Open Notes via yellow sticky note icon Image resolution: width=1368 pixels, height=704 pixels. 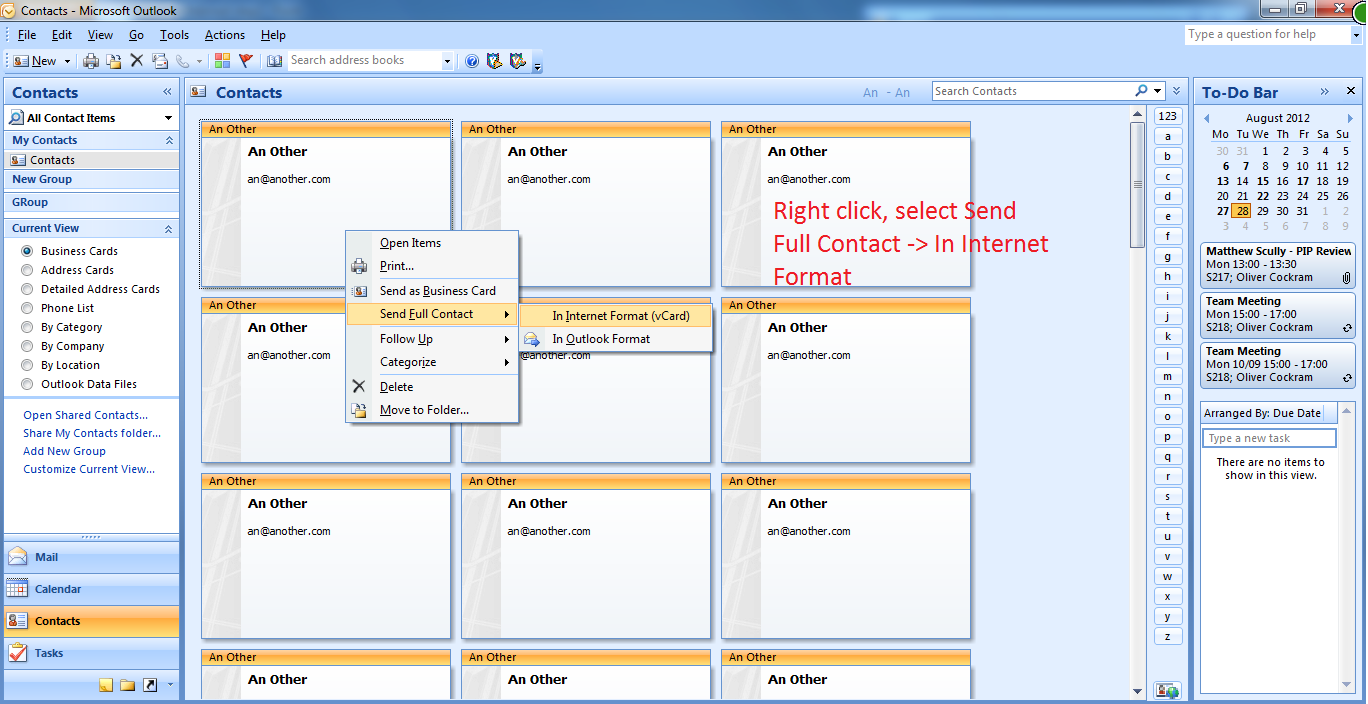click(x=105, y=685)
